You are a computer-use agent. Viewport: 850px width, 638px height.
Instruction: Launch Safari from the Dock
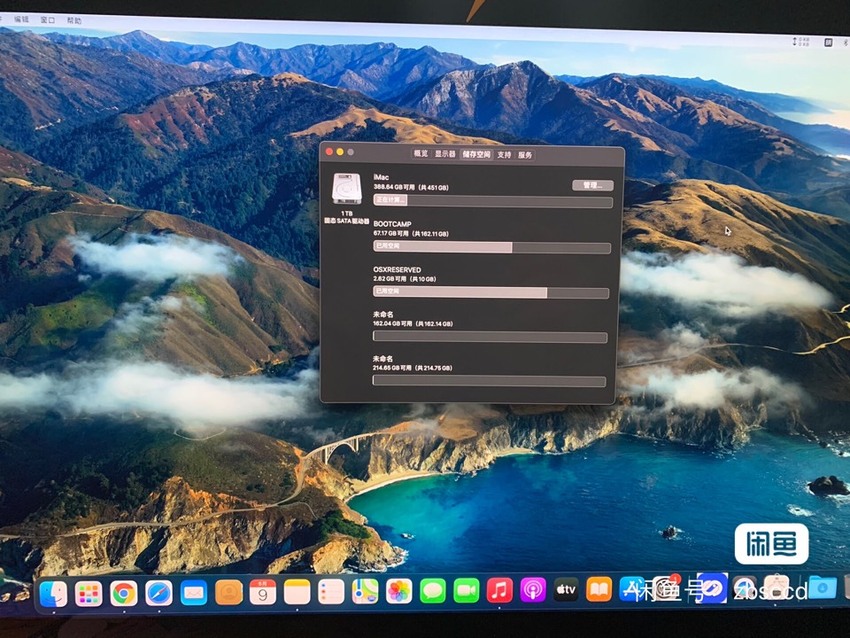click(159, 594)
